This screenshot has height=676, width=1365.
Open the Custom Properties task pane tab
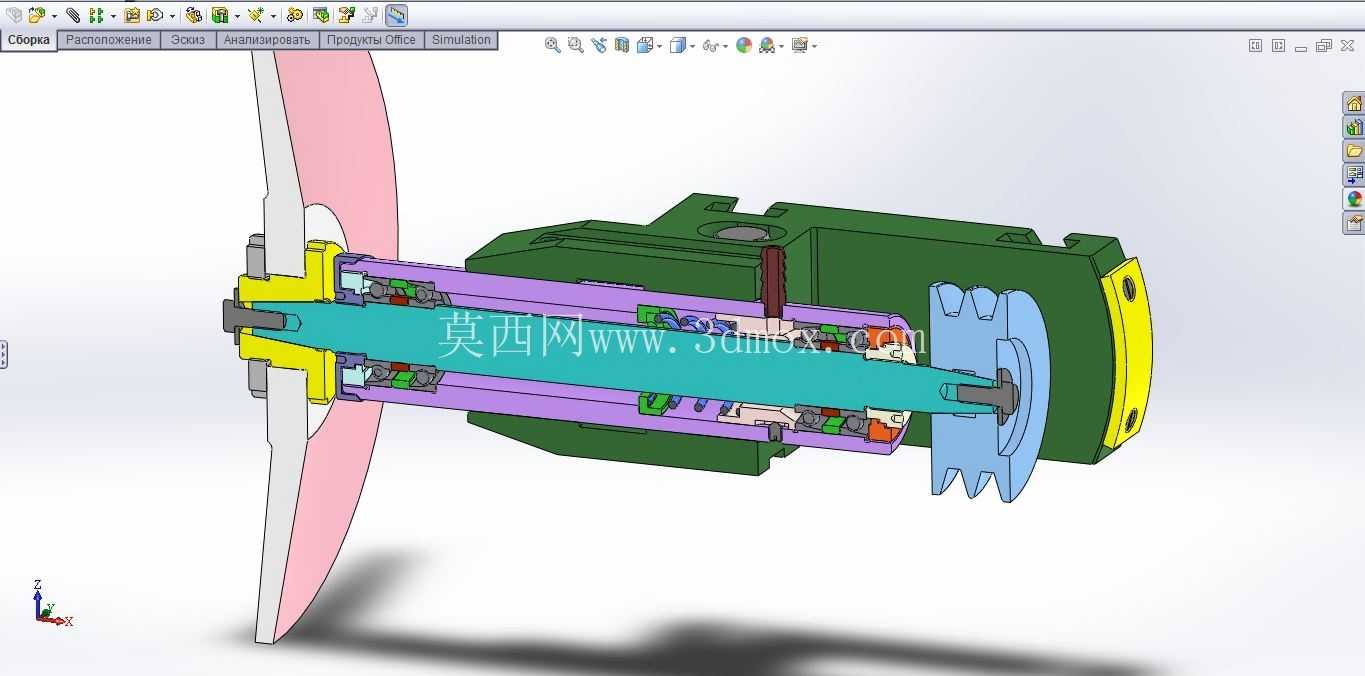[x=1354, y=223]
